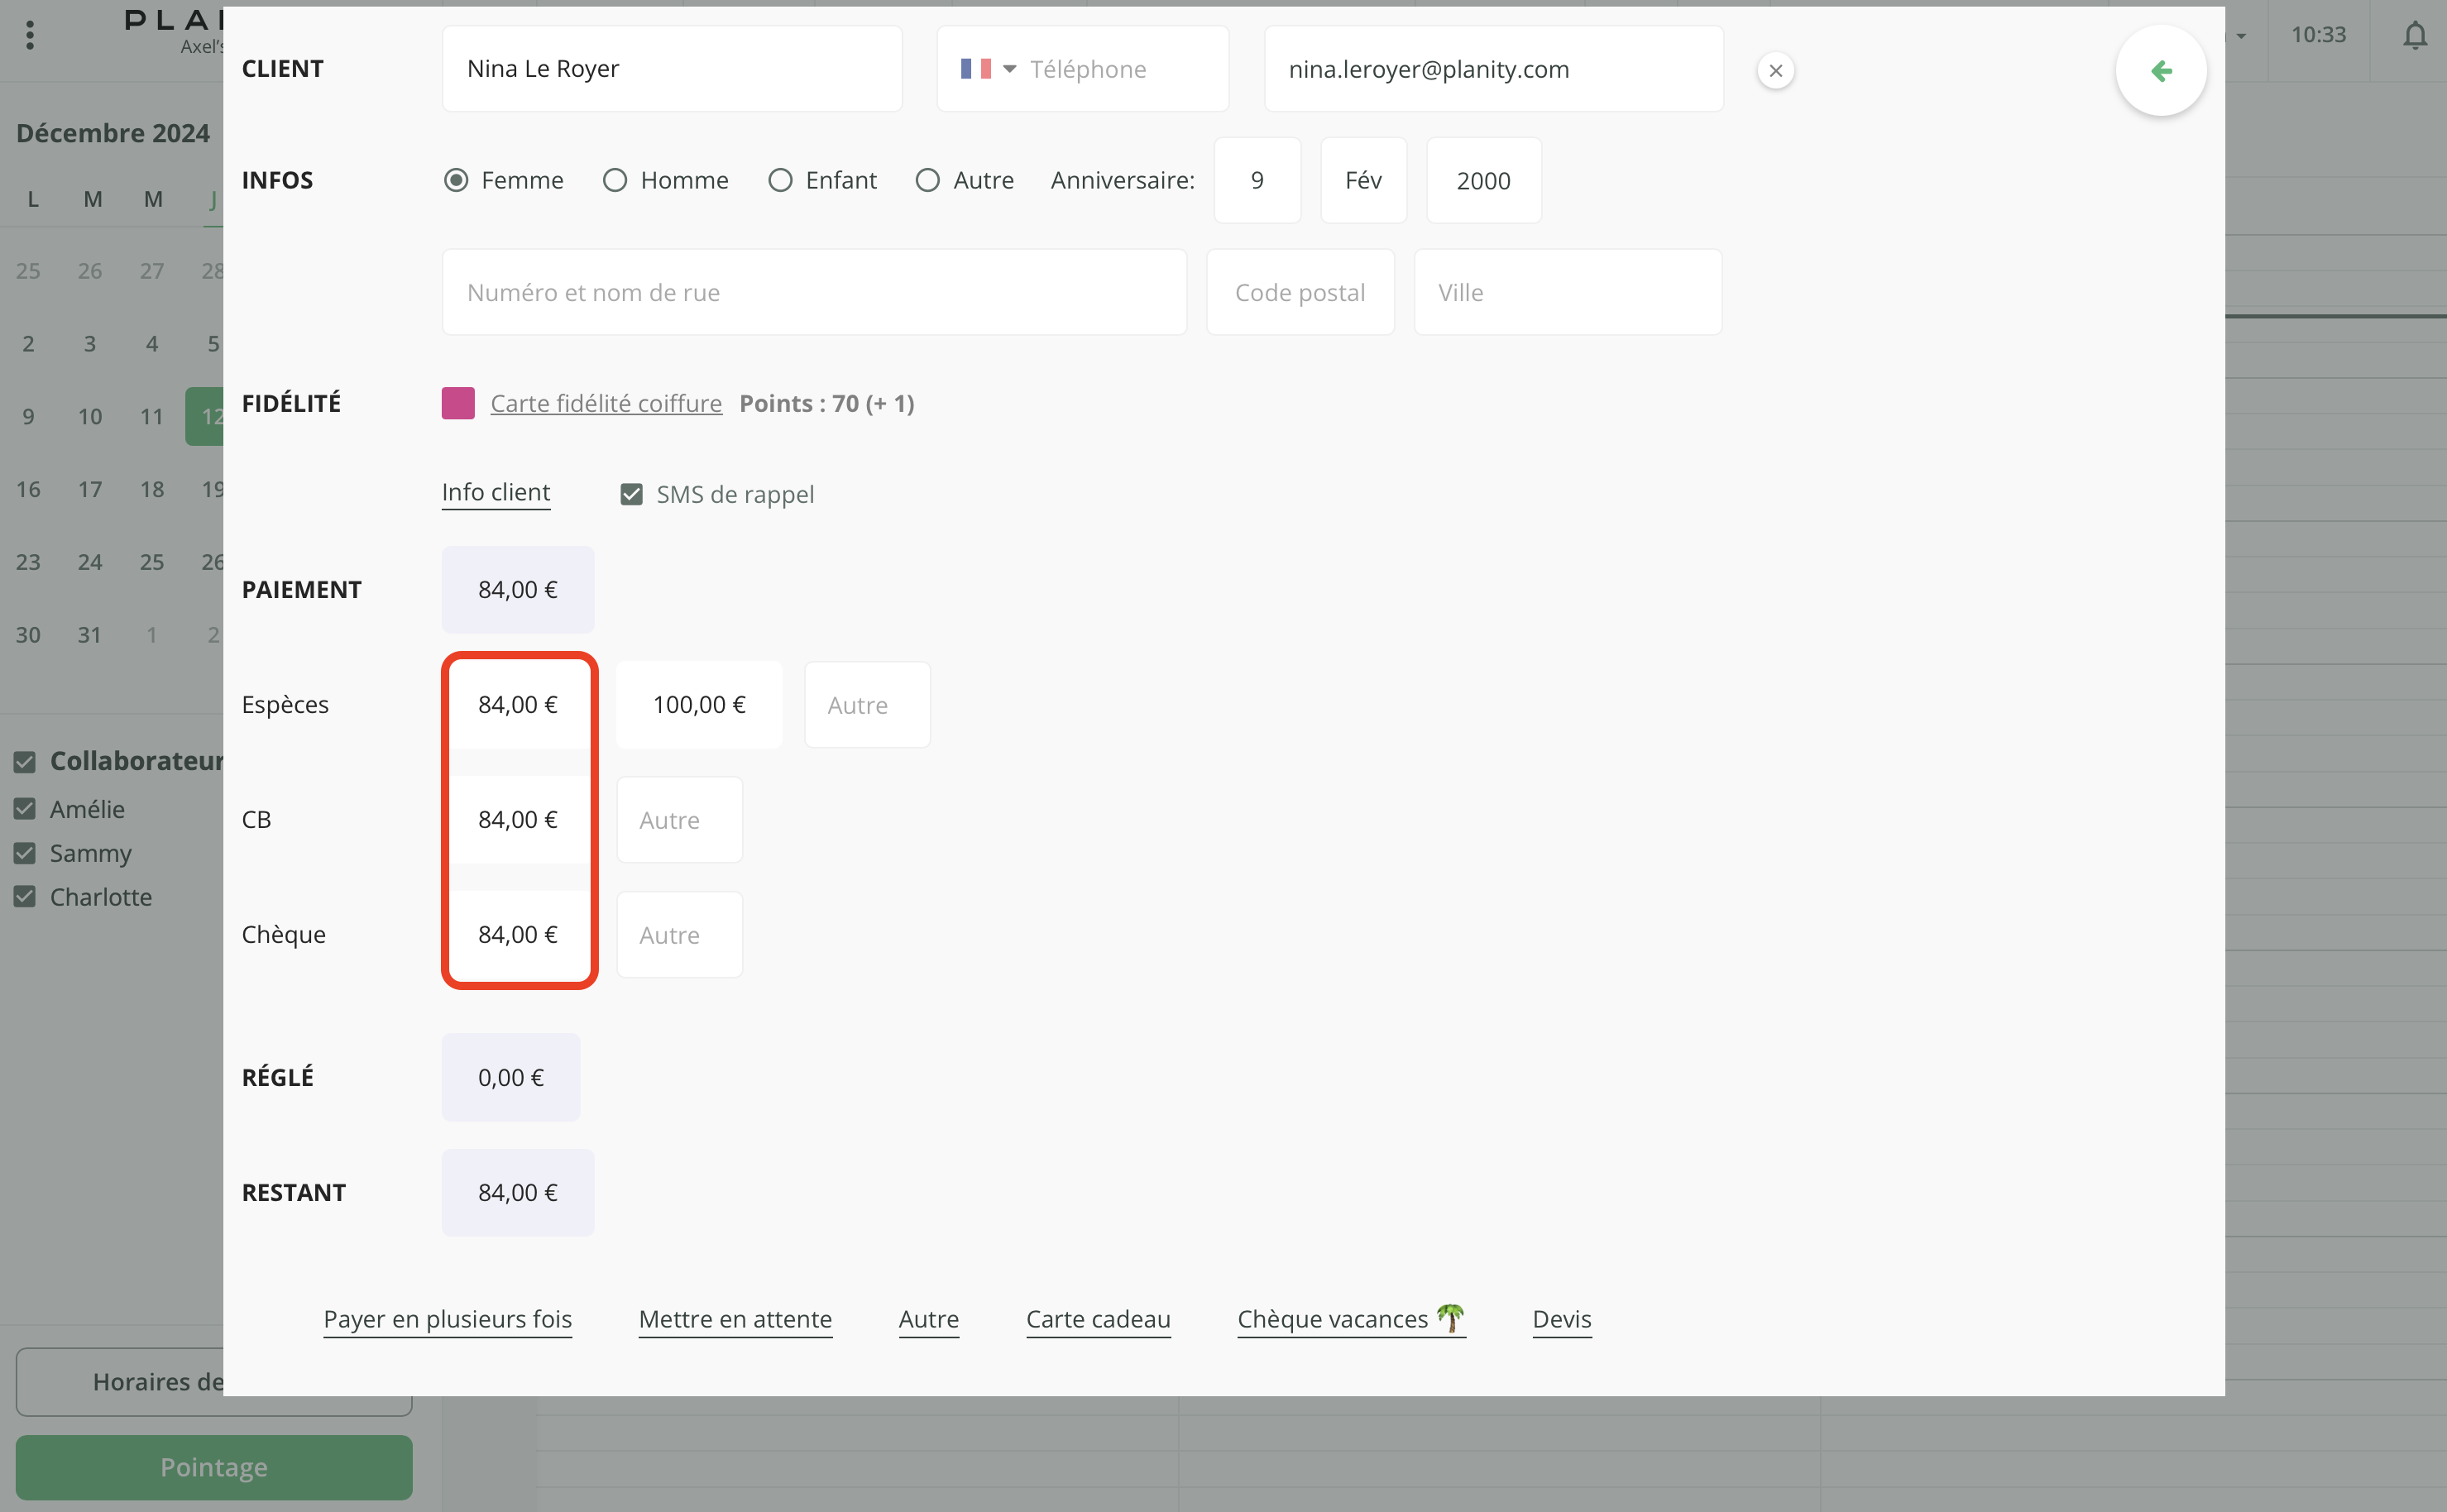Image resolution: width=2447 pixels, height=1512 pixels.
Task: Open the Info client tab link
Action: (496, 492)
